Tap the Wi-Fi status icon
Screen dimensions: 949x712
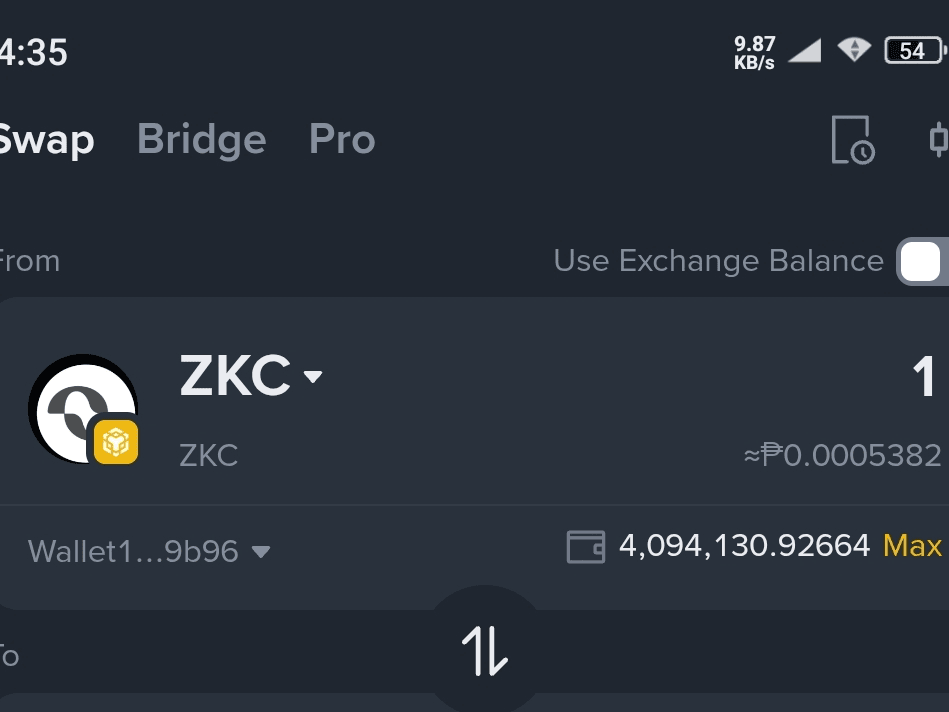[x=854, y=50]
